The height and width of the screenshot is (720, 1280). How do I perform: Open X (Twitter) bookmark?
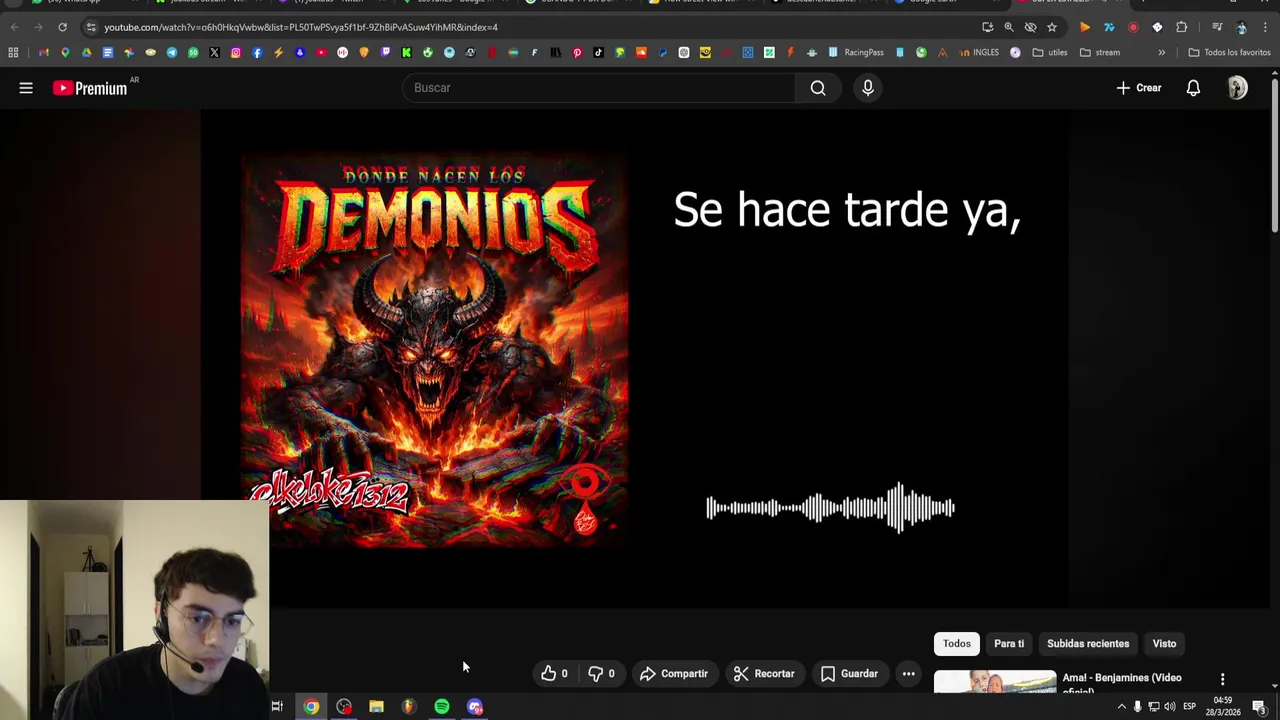click(x=214, y=52)
